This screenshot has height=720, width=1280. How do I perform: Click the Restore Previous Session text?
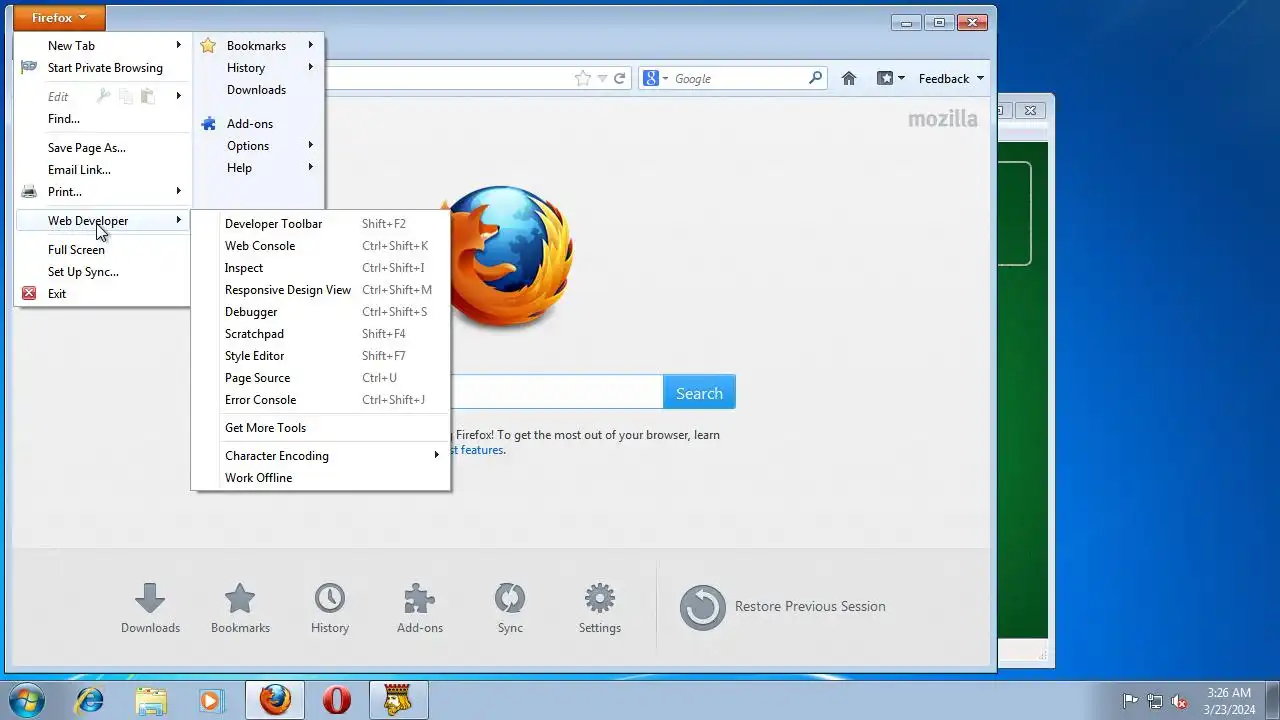pyautogui.click(x=810, y=606)
